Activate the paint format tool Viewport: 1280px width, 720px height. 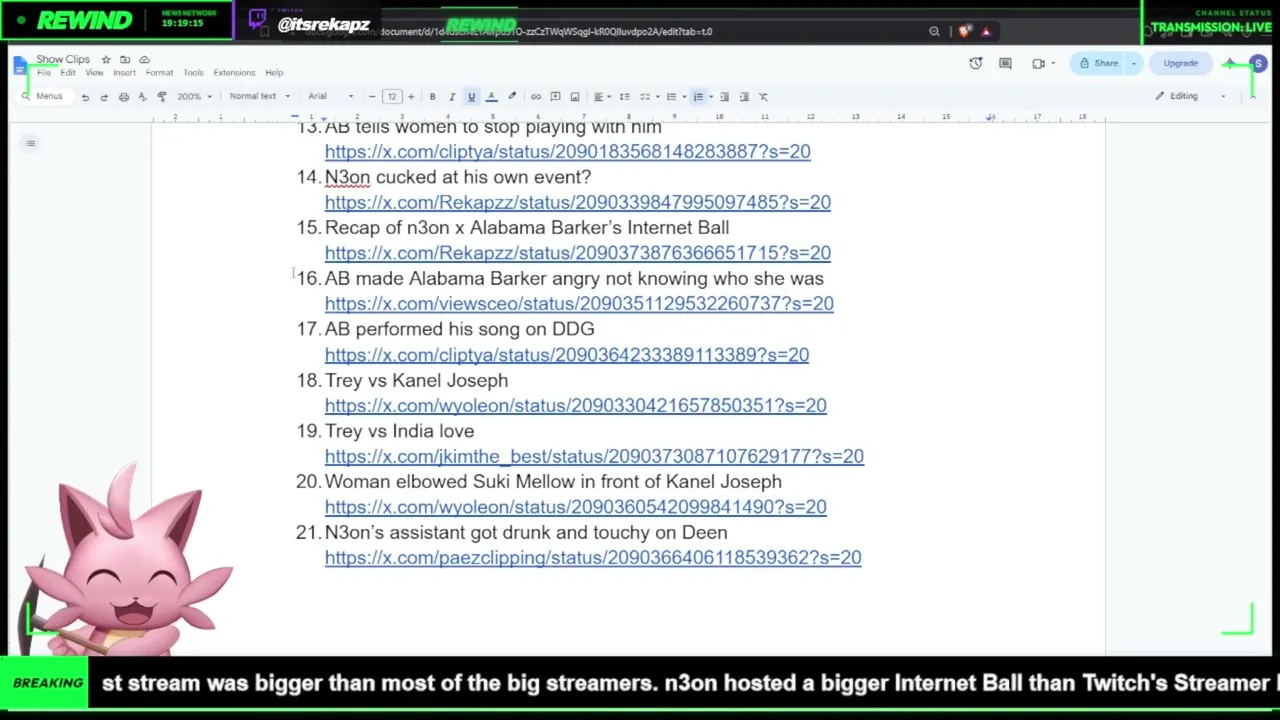click(x=161, y=97)
